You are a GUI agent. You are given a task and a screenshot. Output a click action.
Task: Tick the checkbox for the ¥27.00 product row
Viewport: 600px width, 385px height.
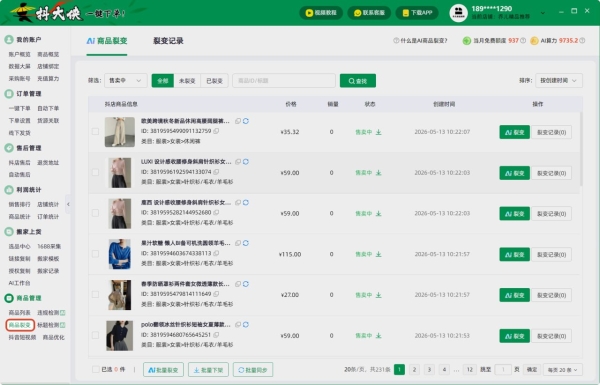(x=95, y=295)
